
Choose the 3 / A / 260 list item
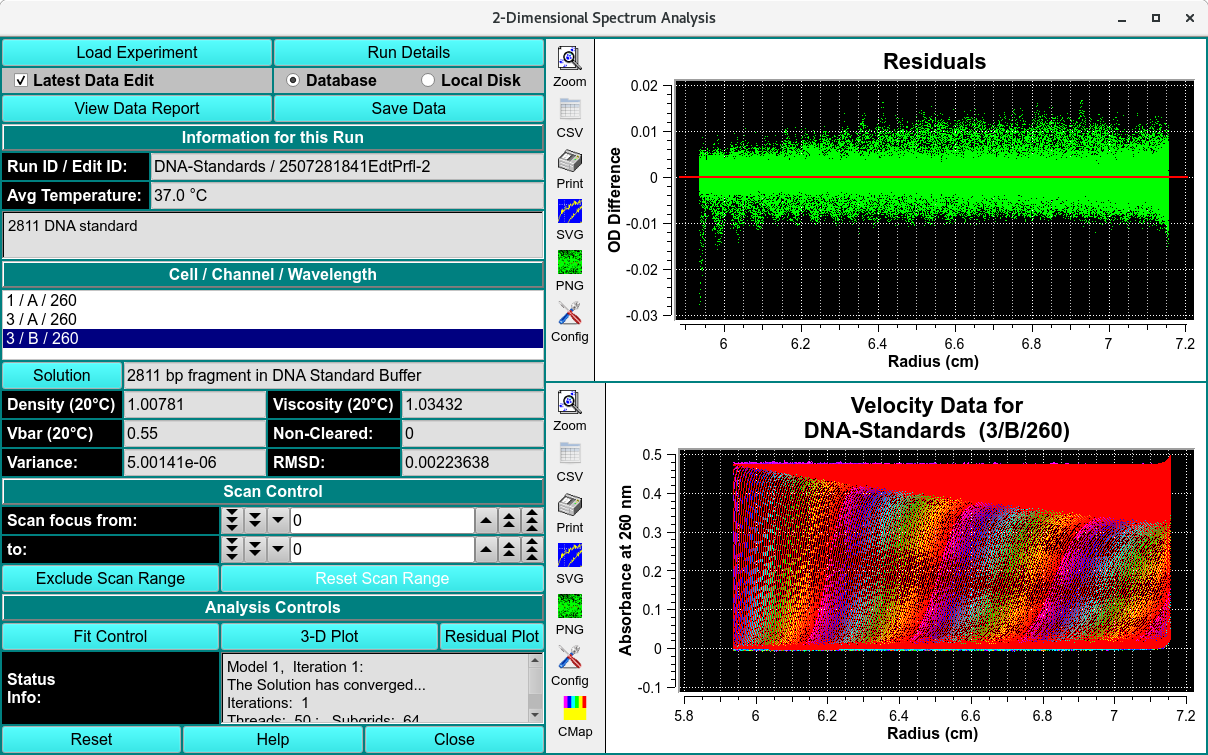tap(42, 319)
